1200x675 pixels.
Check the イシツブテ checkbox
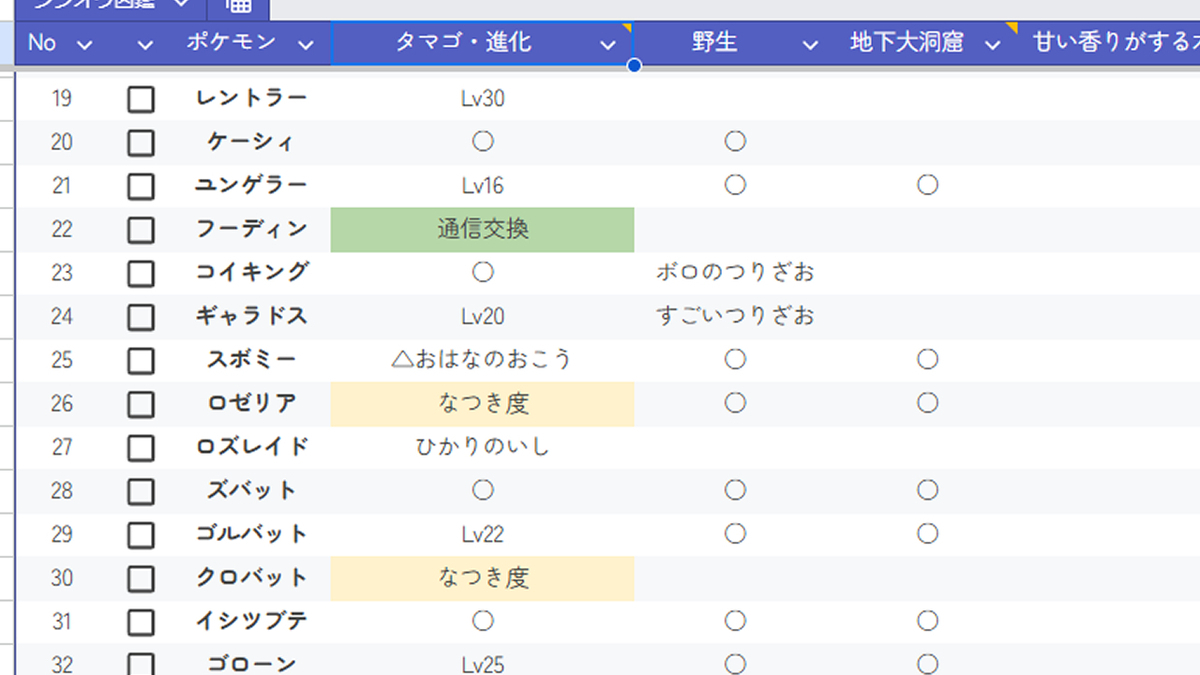click(x=141, y=622)
